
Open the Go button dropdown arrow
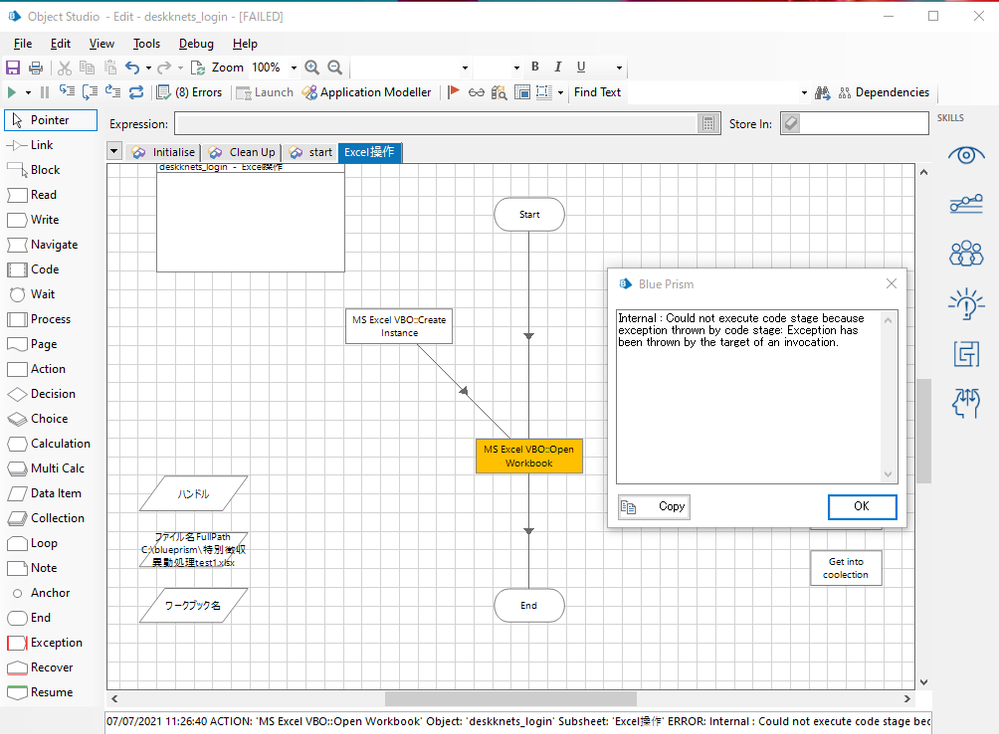28,93
